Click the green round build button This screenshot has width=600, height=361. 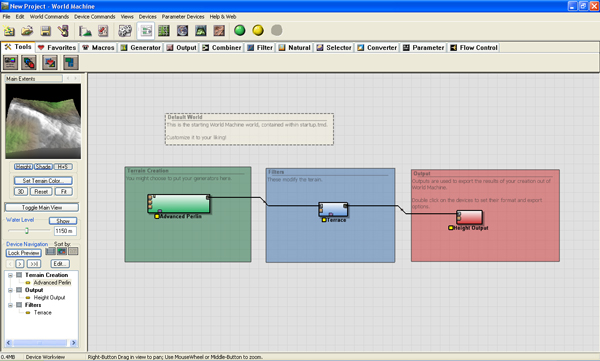[240, 30]
